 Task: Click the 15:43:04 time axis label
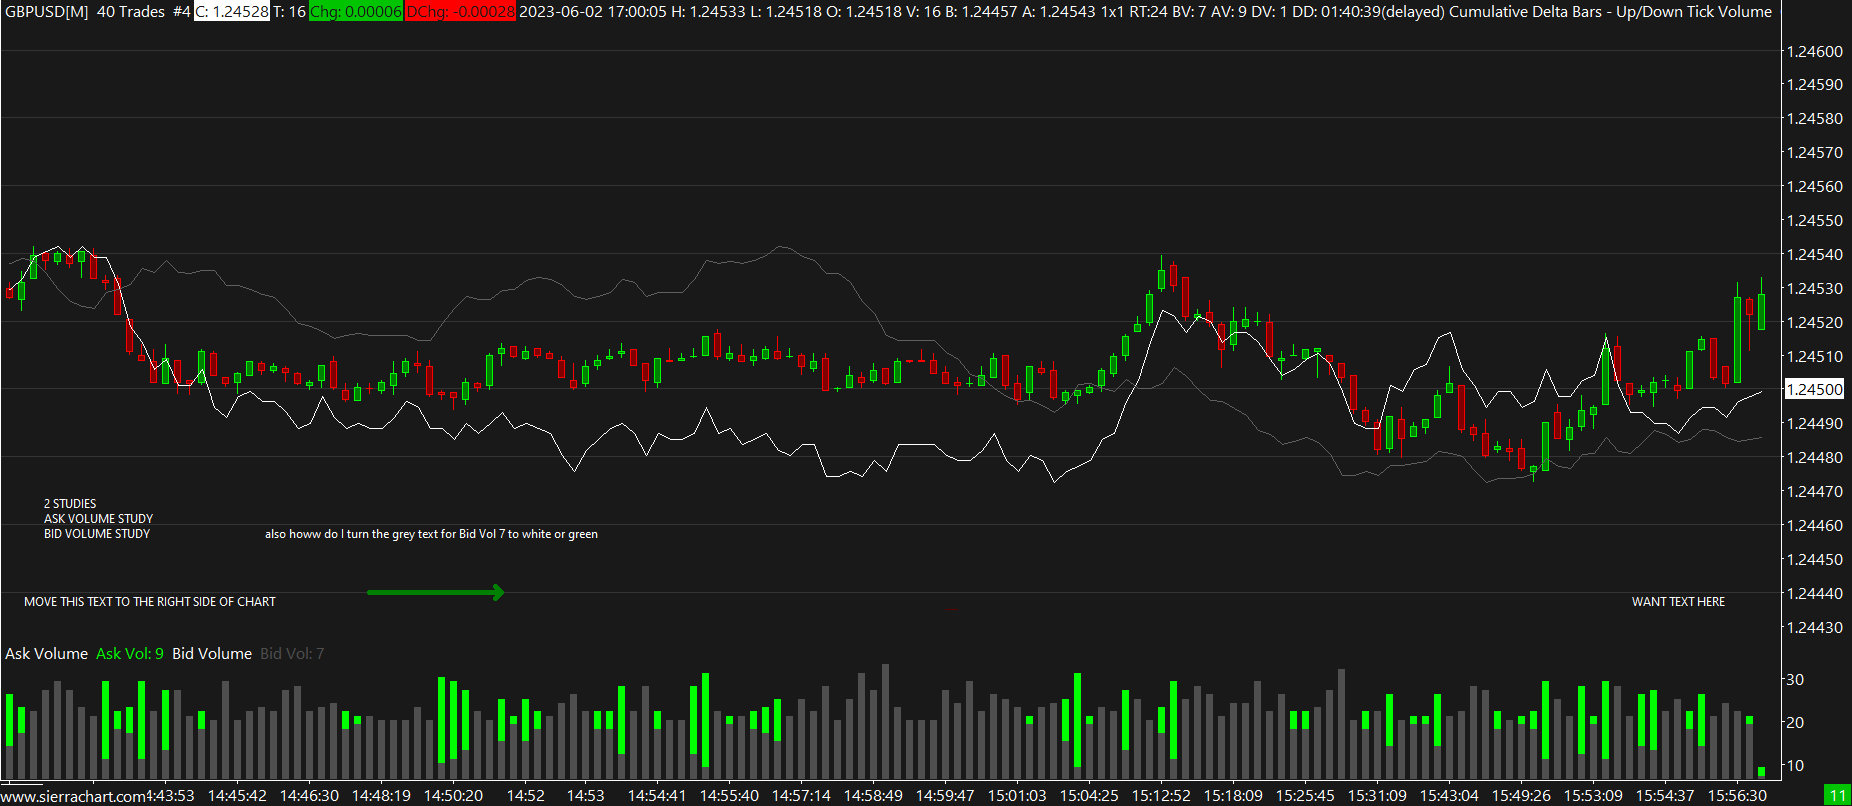[x=1449, y=796]
